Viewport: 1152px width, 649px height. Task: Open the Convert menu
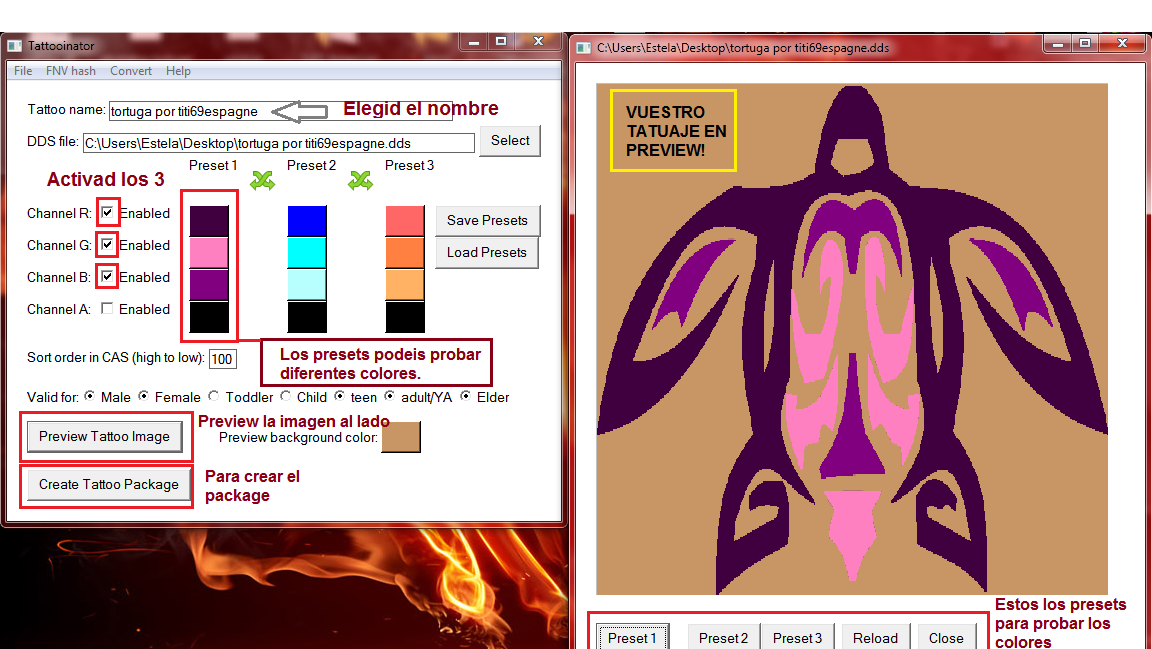coord(130,71)
